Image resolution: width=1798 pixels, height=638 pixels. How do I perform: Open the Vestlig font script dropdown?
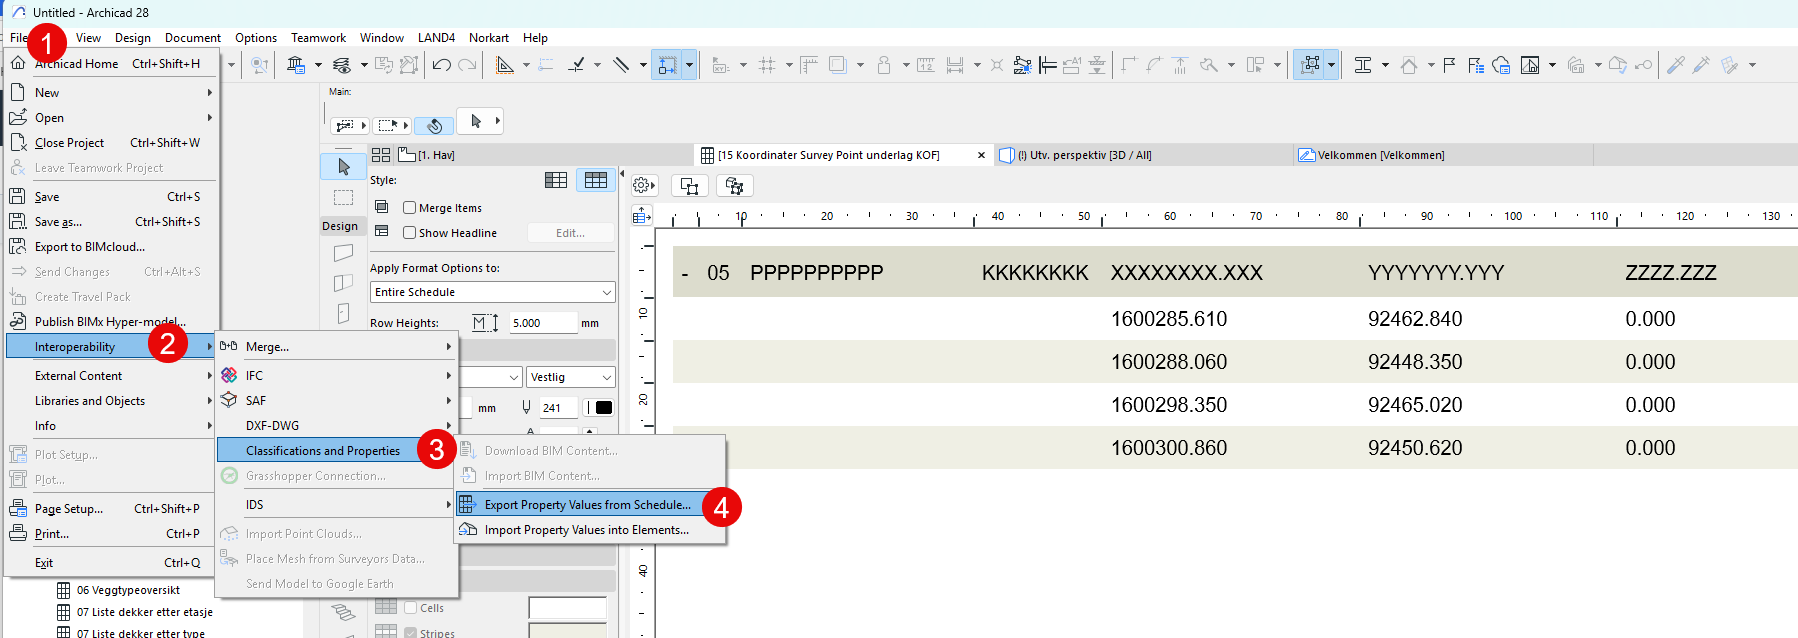[x=570, y=377]
